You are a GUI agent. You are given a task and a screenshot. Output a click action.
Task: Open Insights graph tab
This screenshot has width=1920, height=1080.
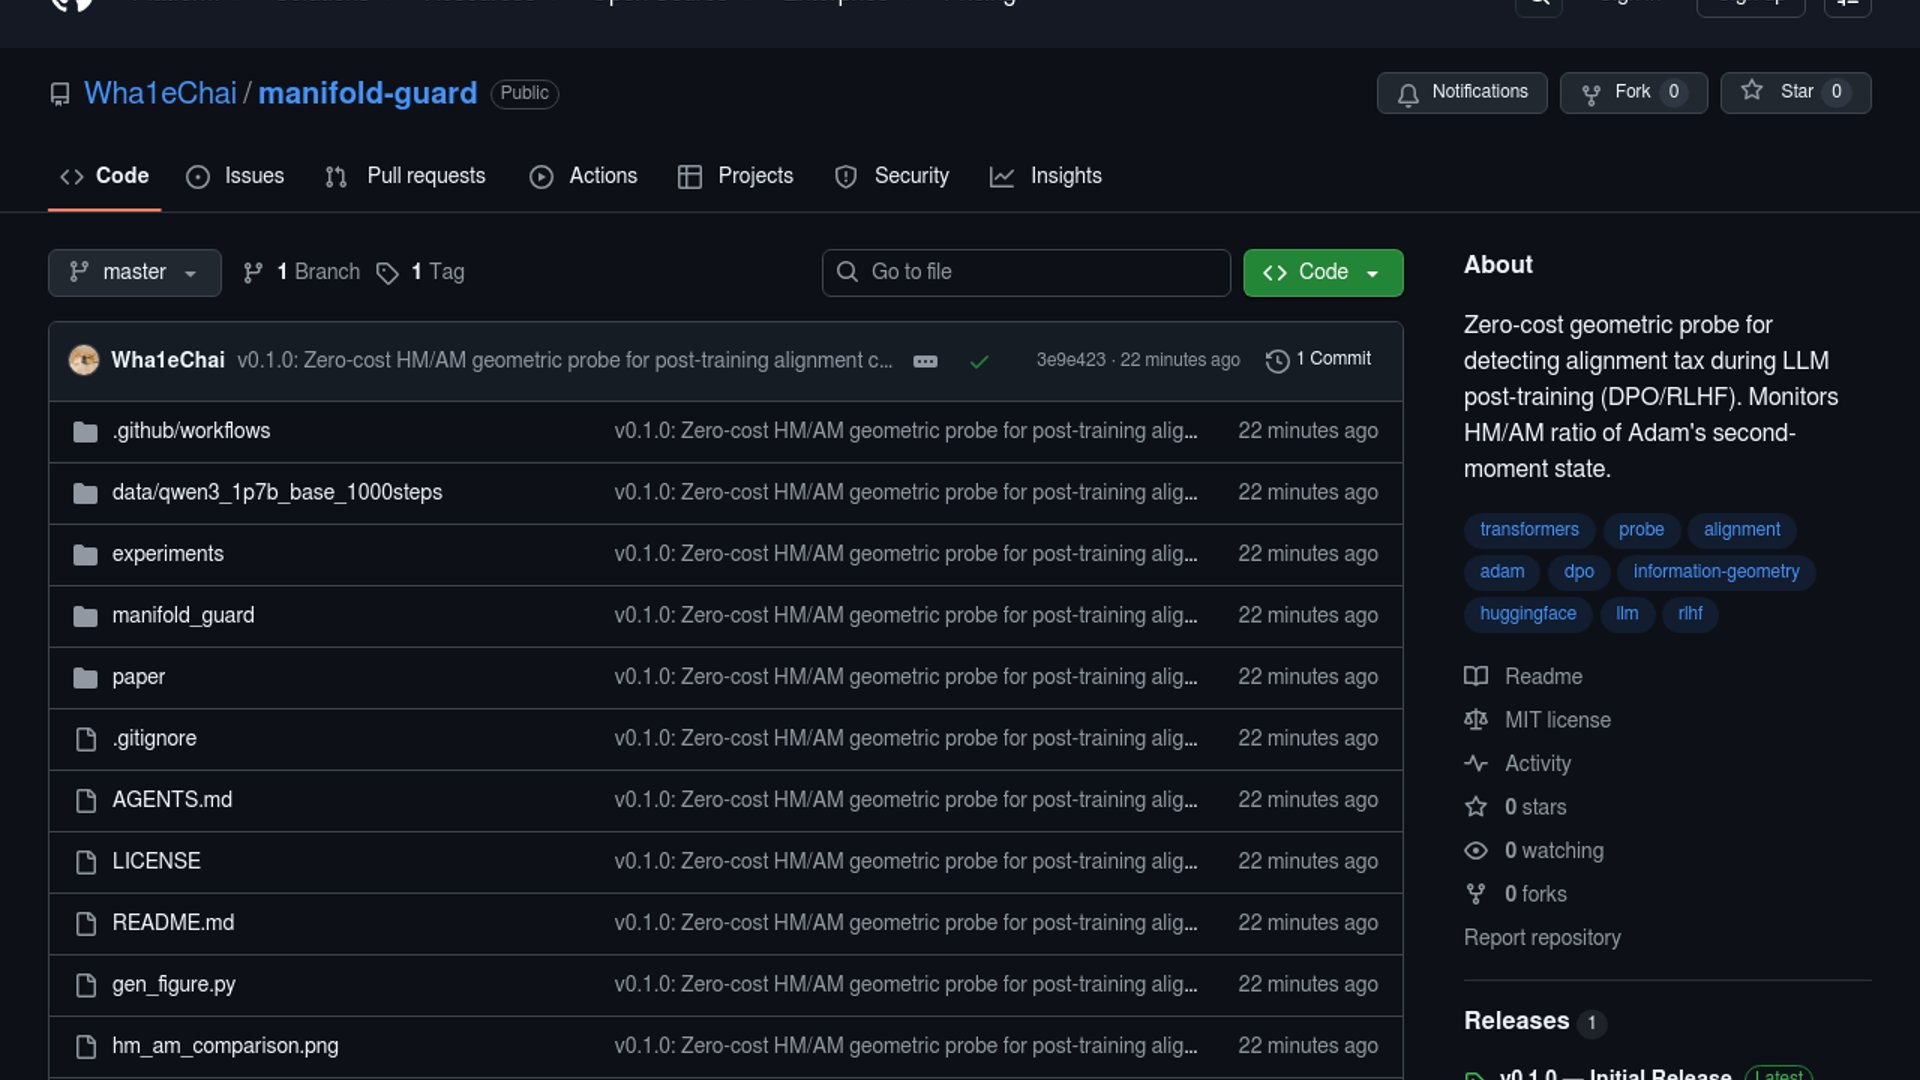click(x=1045, y=176)
